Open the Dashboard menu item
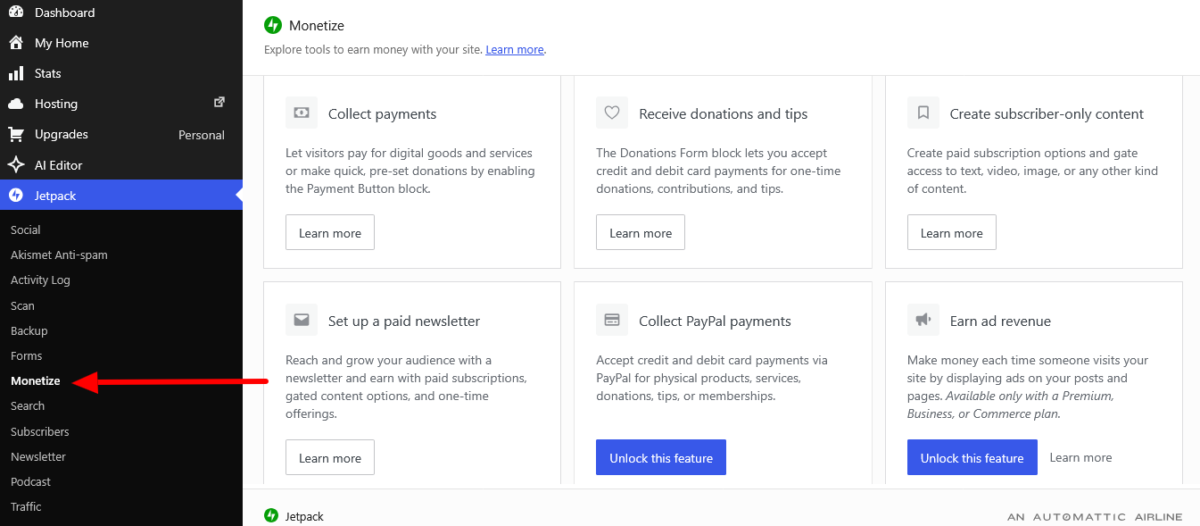 click(x=121, y=13)
